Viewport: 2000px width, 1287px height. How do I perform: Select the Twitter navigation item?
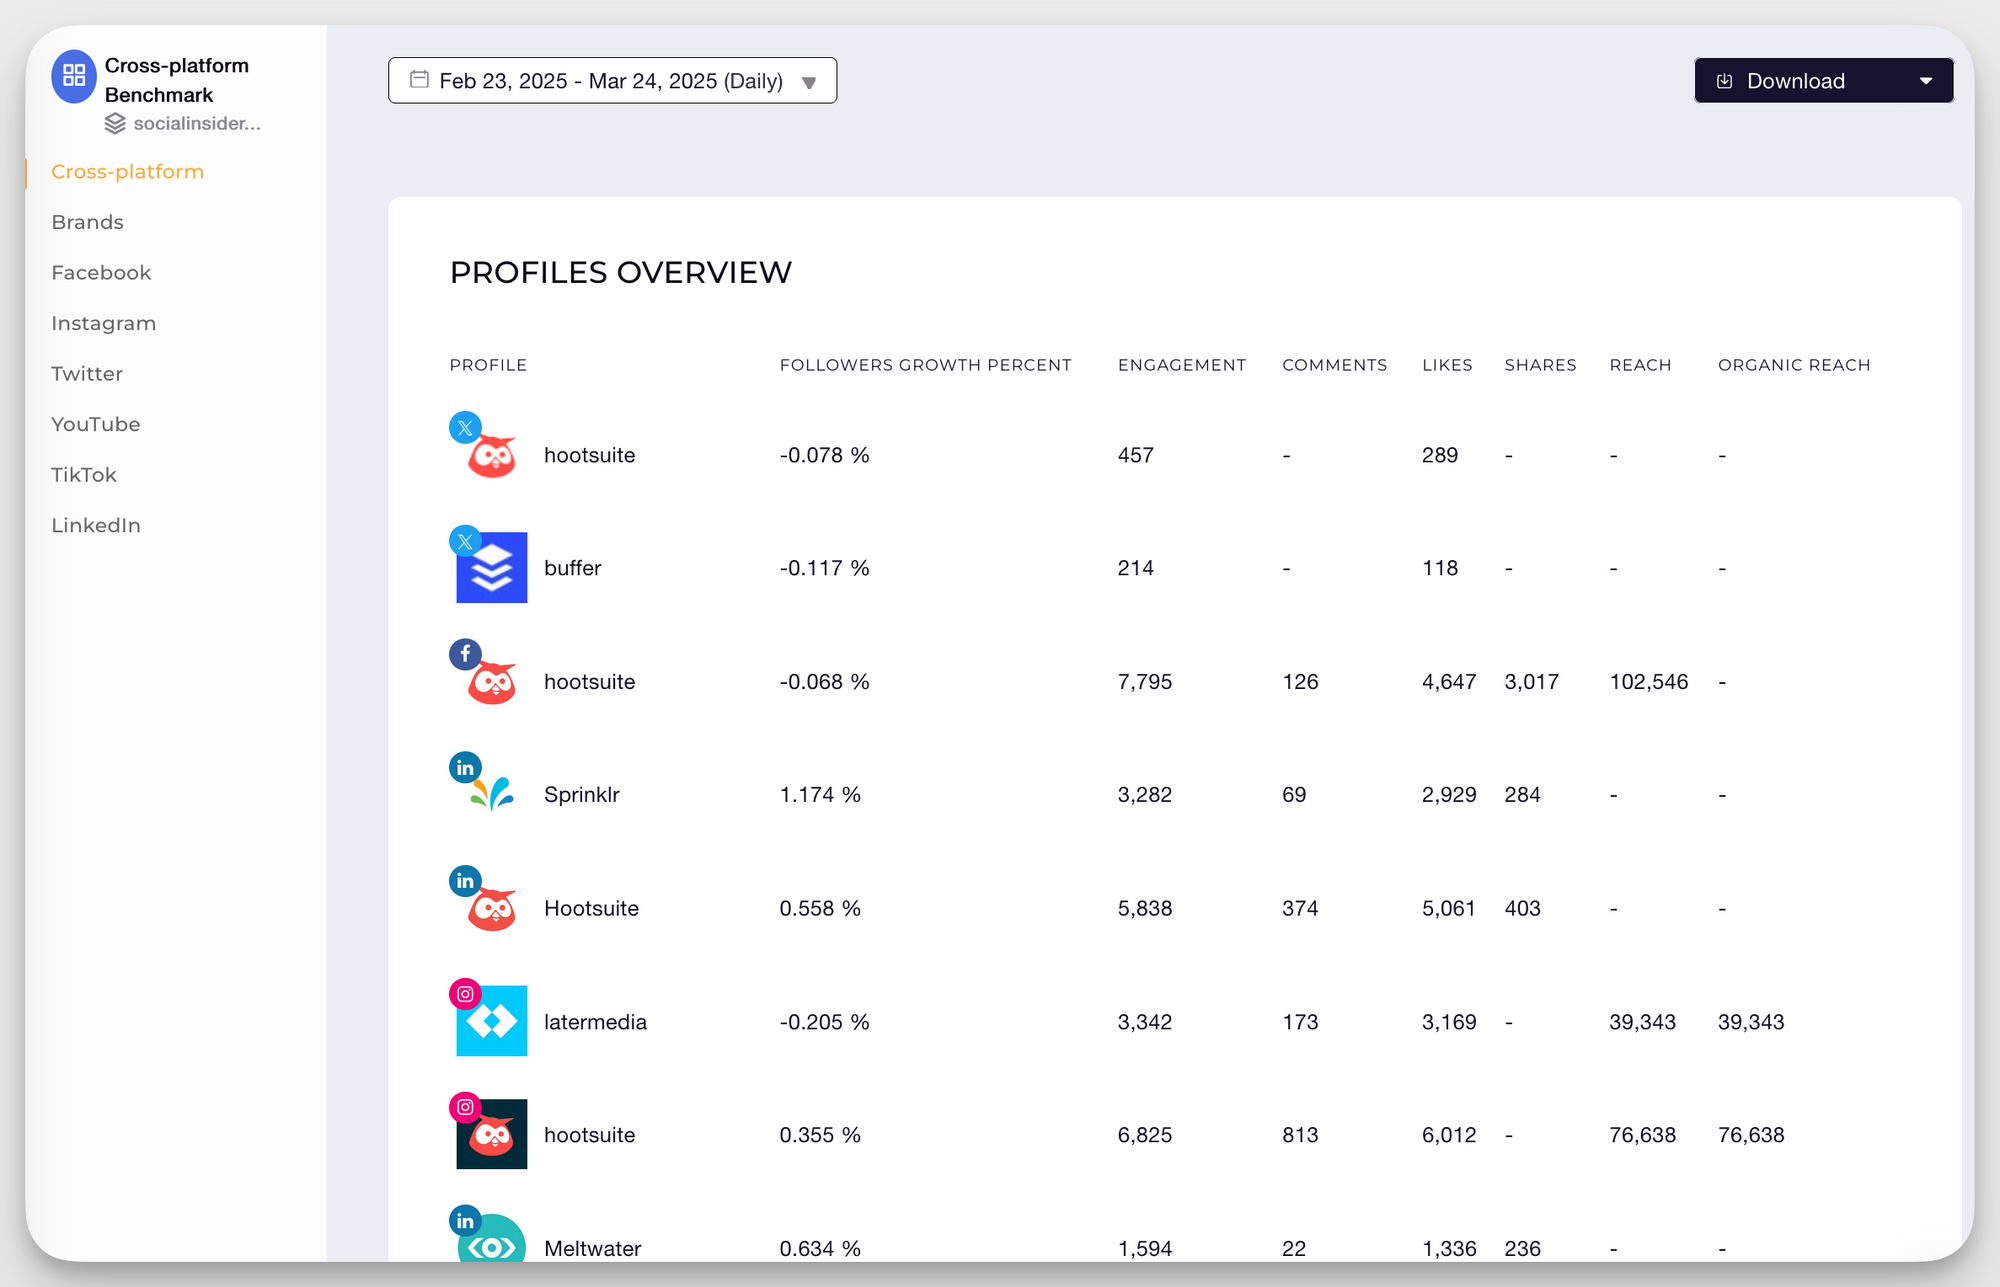click(85, 373)
